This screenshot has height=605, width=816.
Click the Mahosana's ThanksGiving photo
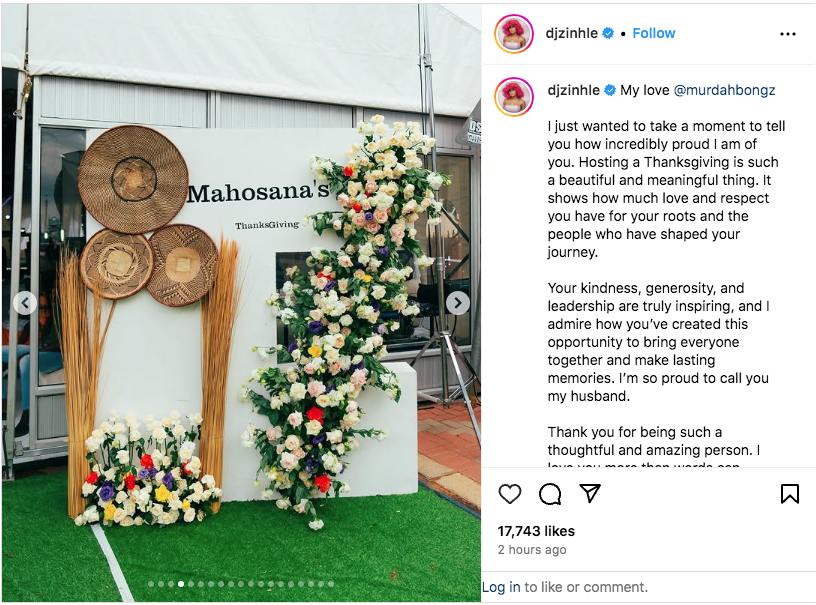coord(241,303)
